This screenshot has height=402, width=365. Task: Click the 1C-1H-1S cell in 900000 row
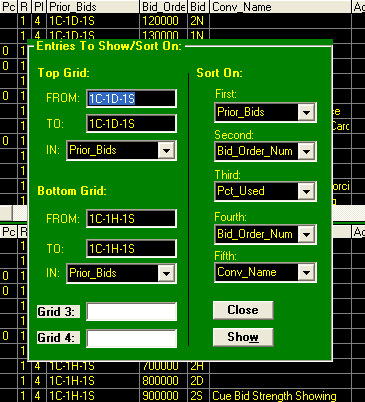tap(93, 396)
